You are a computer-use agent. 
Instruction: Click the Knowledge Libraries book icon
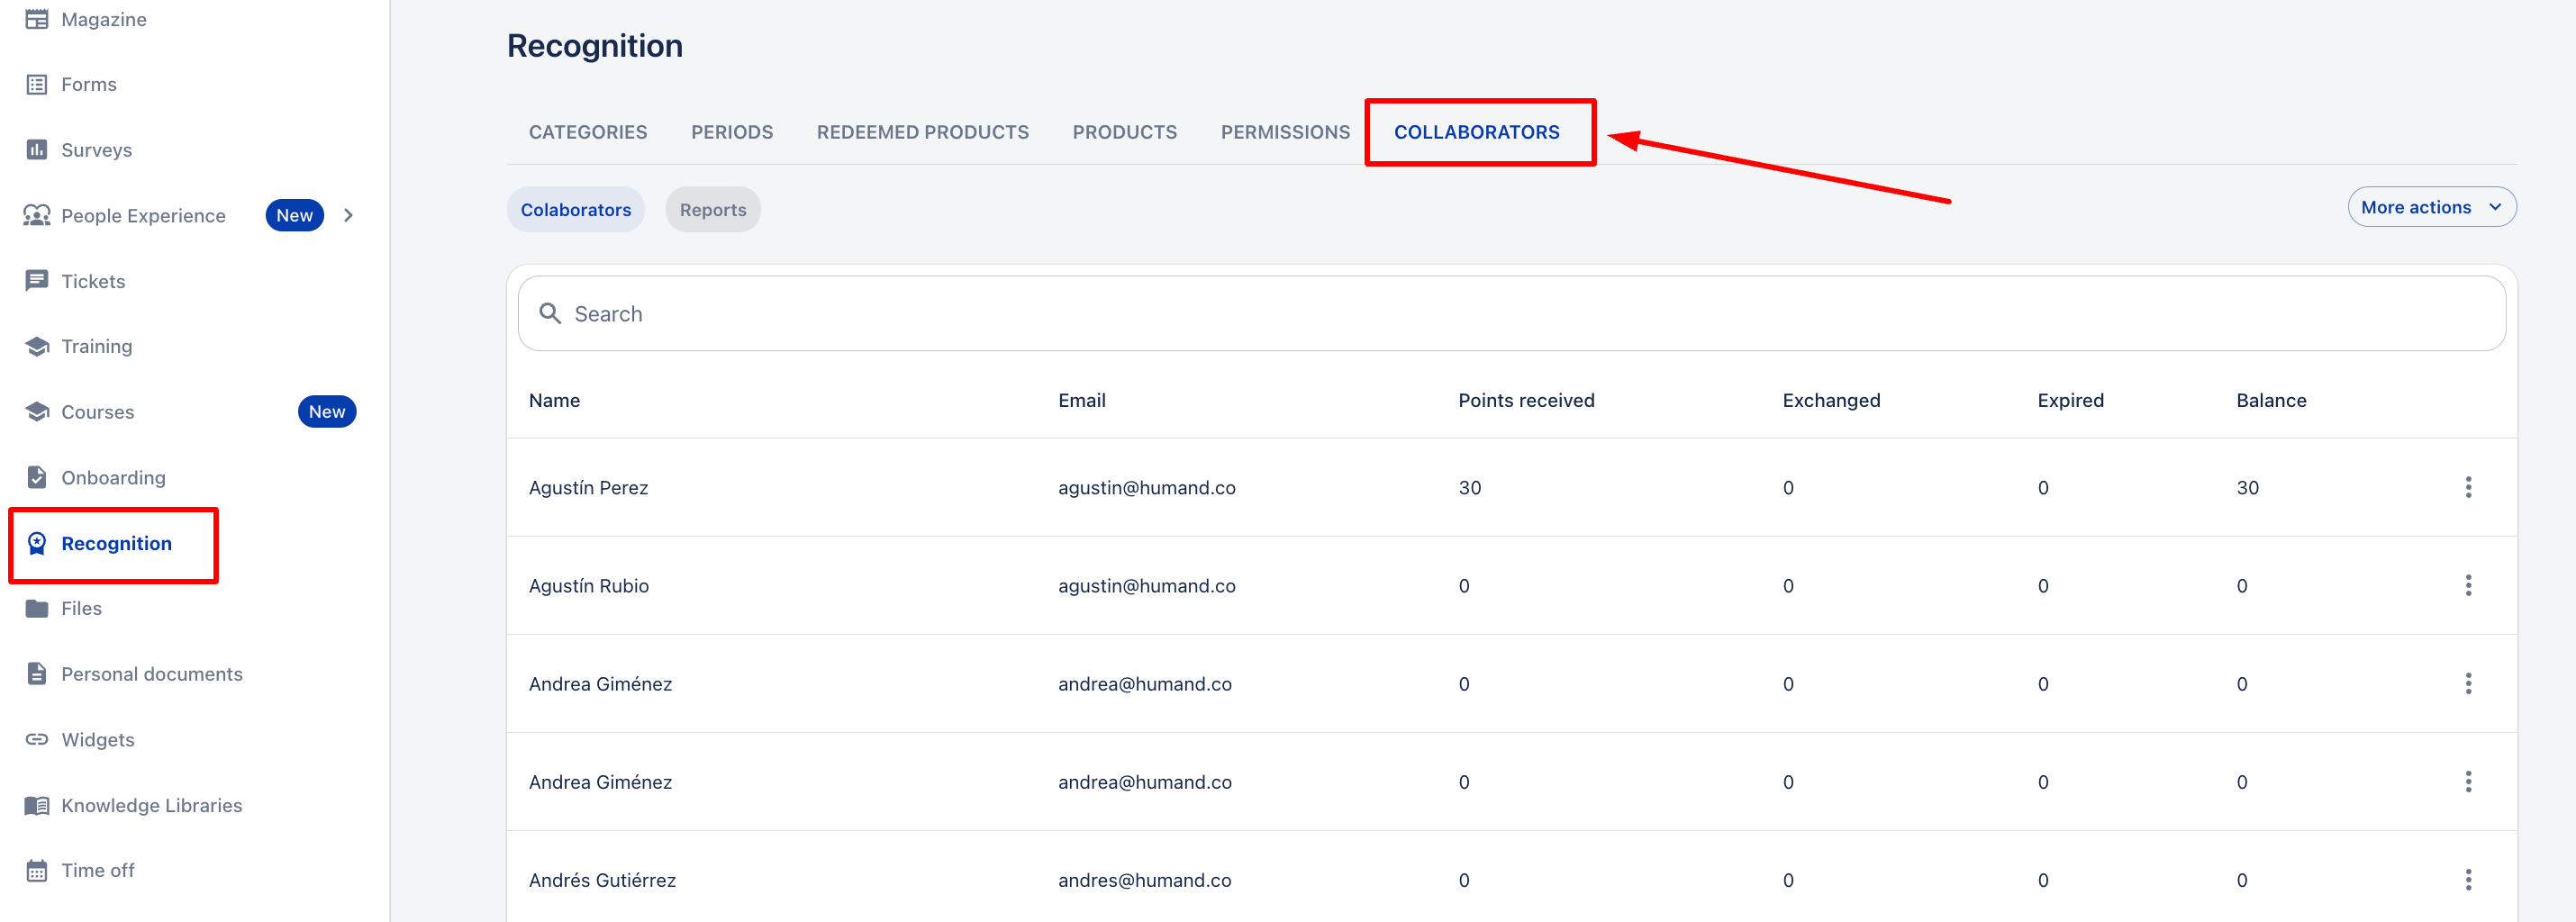pyautogui.click(x=37, y=806)
